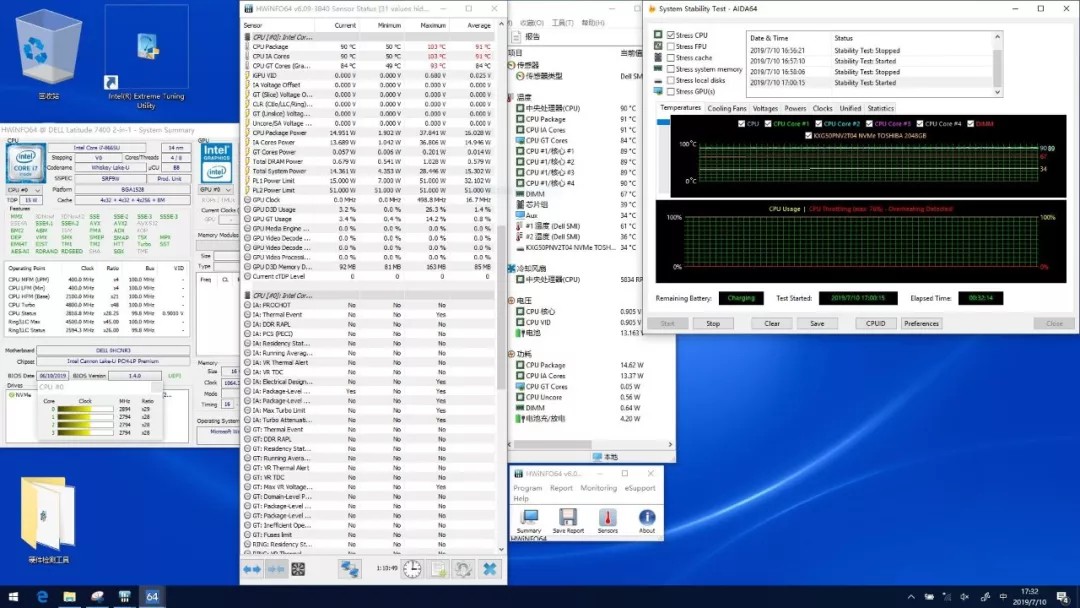Click the Summary icon in HWiNFO64
The height and width of the screenshot is (608, 1080).
tap(529, 517)
